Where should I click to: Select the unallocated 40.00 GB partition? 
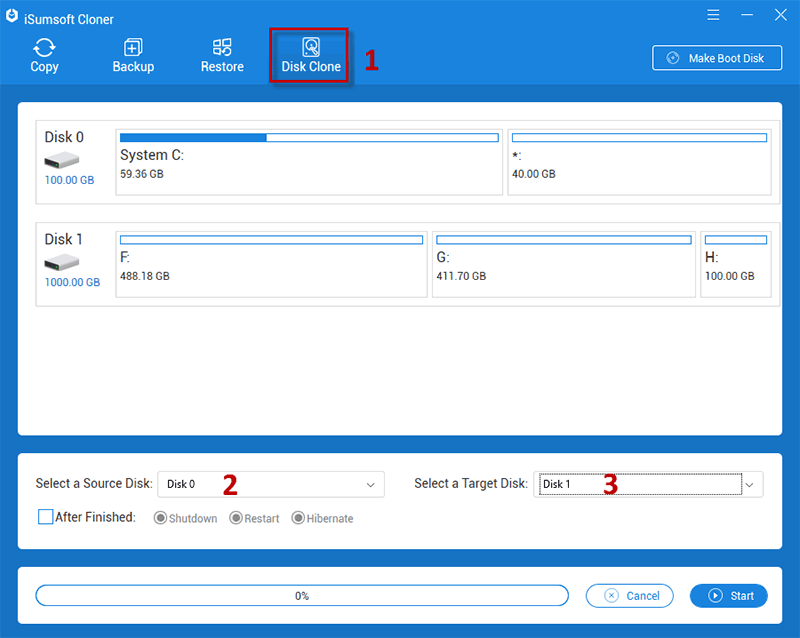coord(639,162)
